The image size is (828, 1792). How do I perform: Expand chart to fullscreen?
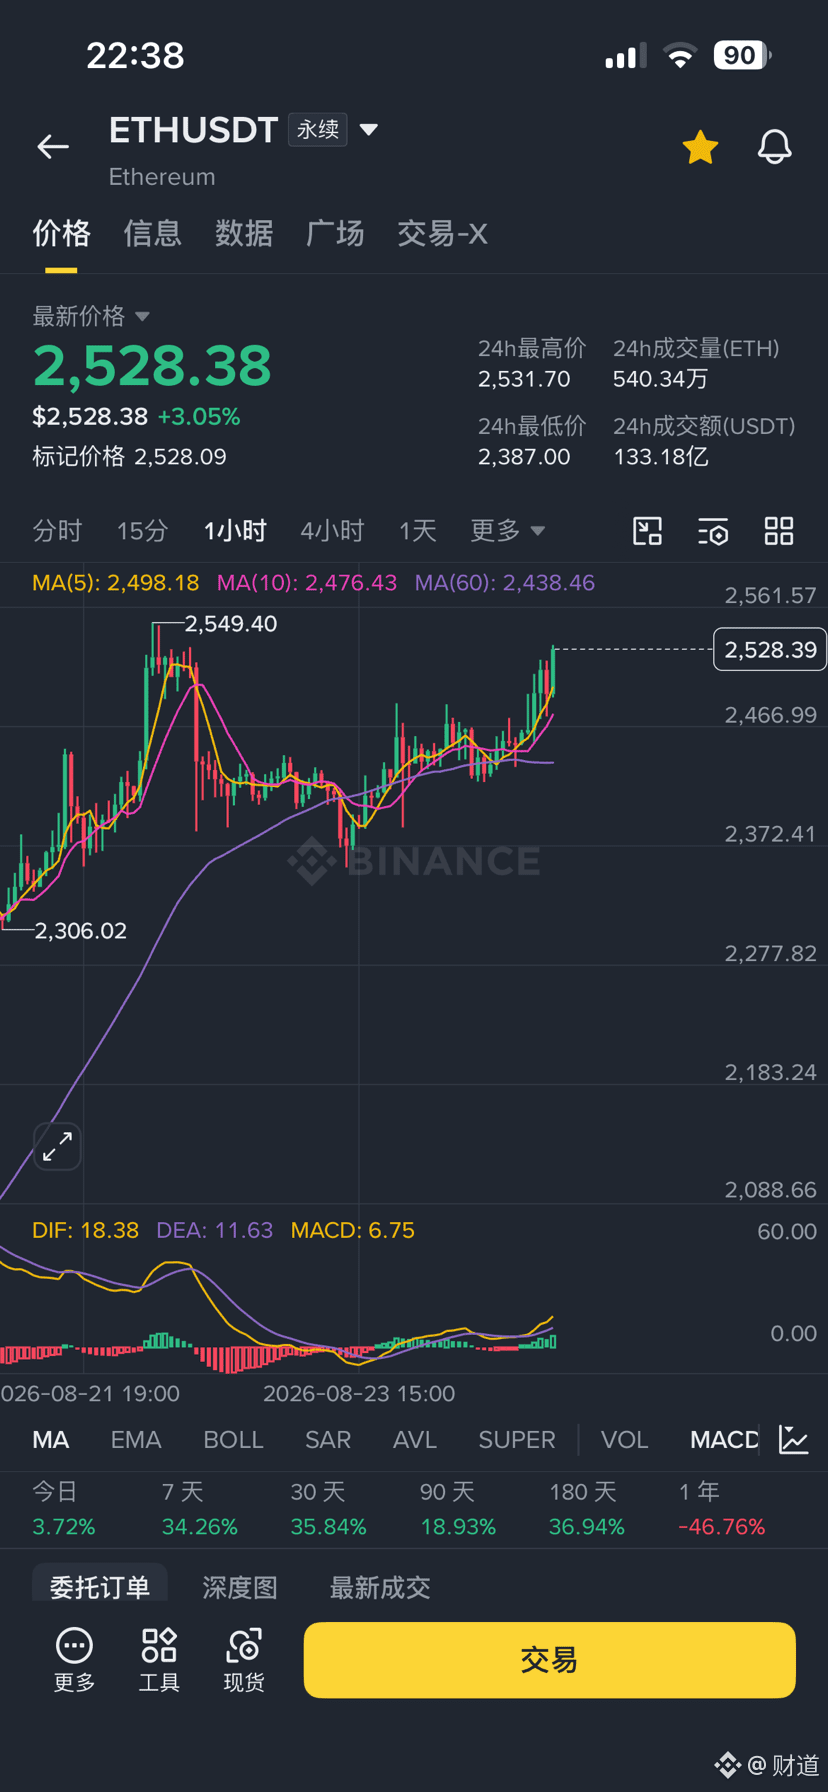57,1146
